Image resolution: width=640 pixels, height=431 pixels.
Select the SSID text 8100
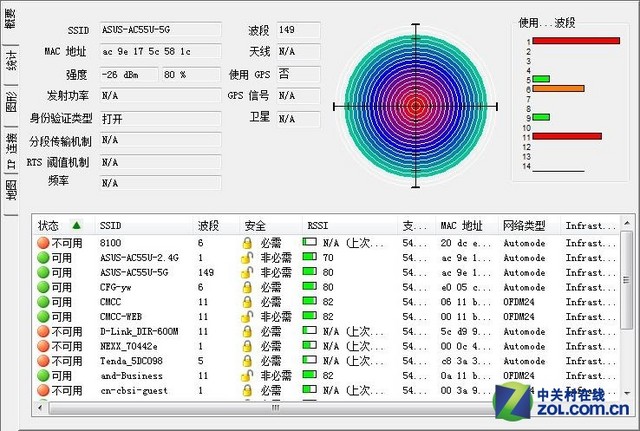point(110,243)
